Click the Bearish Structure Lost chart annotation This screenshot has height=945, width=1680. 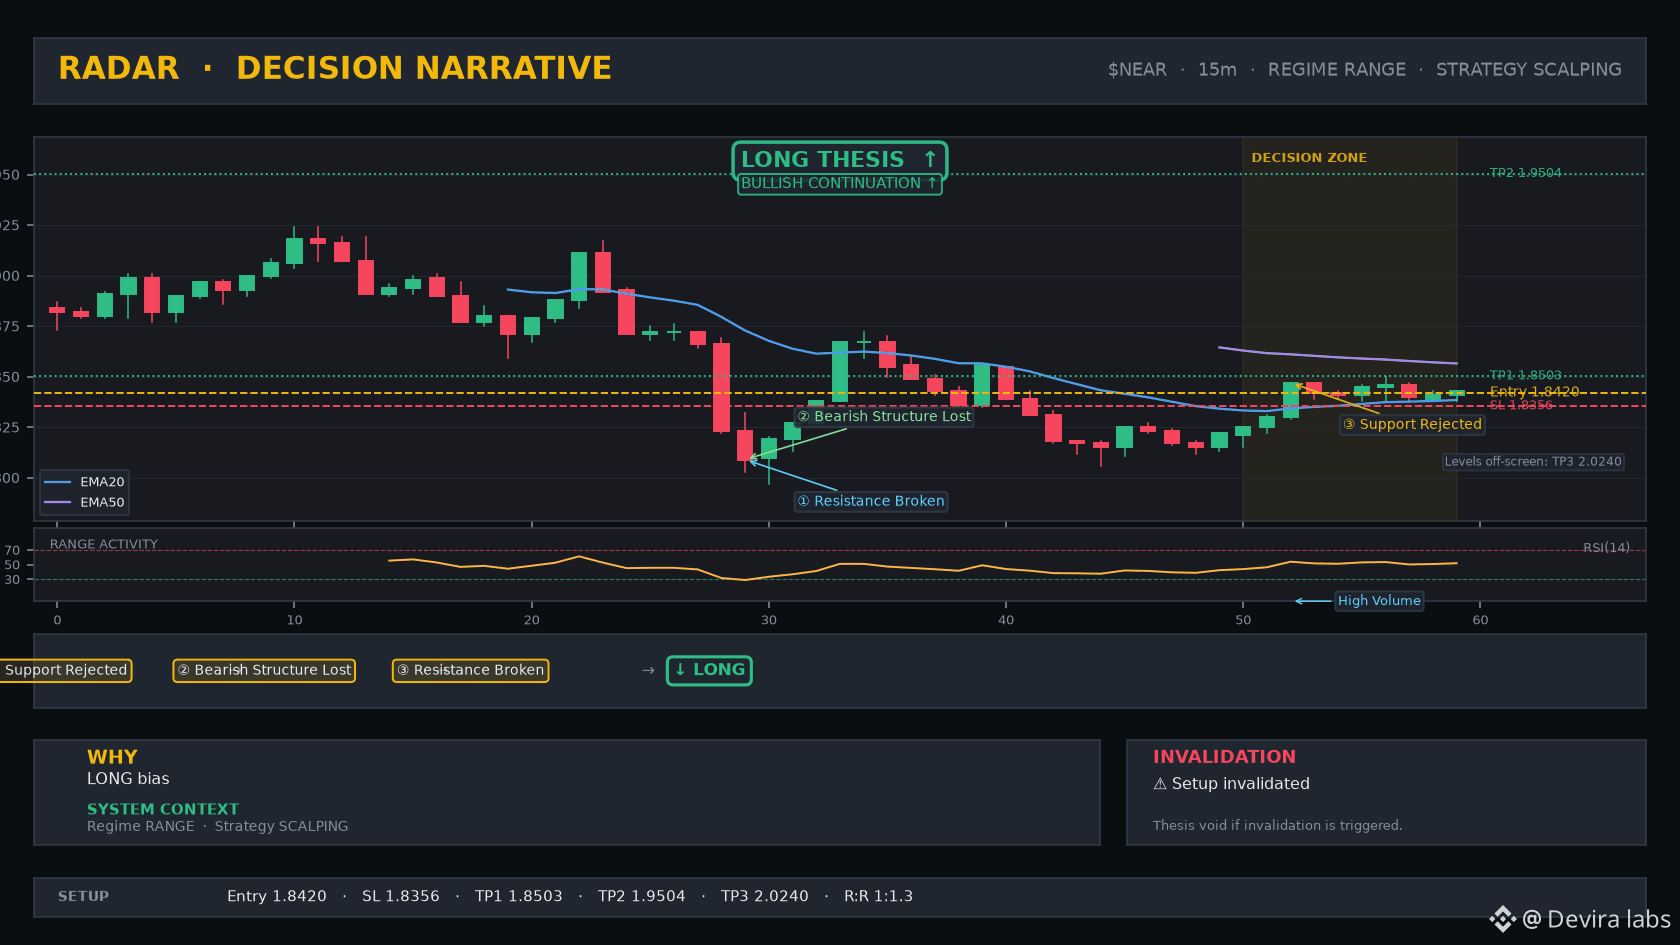click(x=884, y=416)
